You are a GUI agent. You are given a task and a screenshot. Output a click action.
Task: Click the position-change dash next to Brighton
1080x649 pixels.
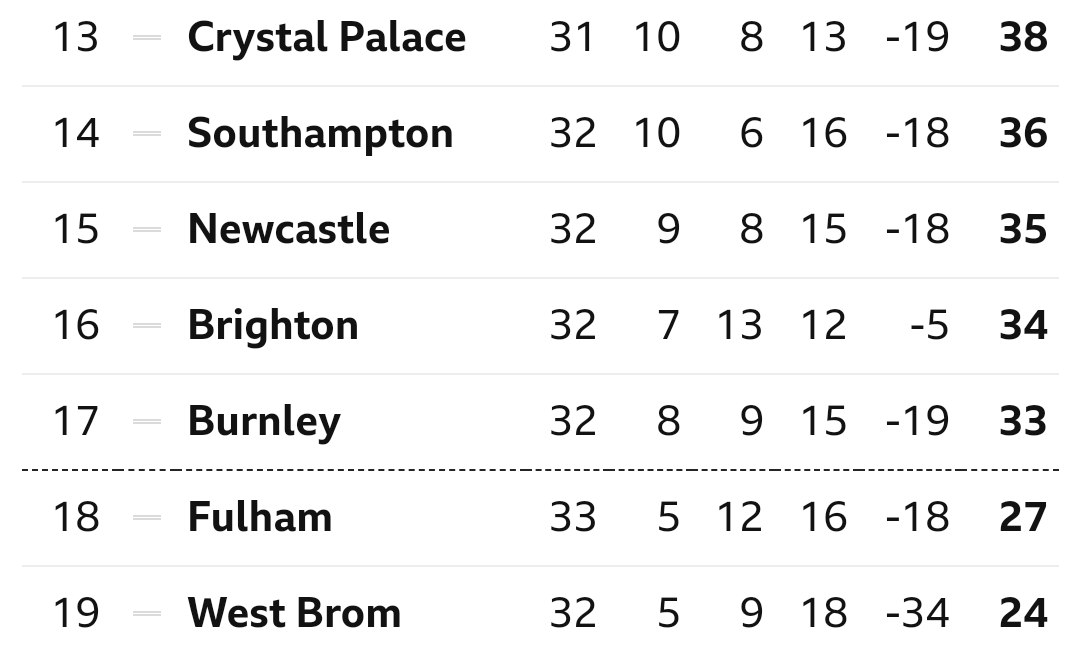point(147,326)
